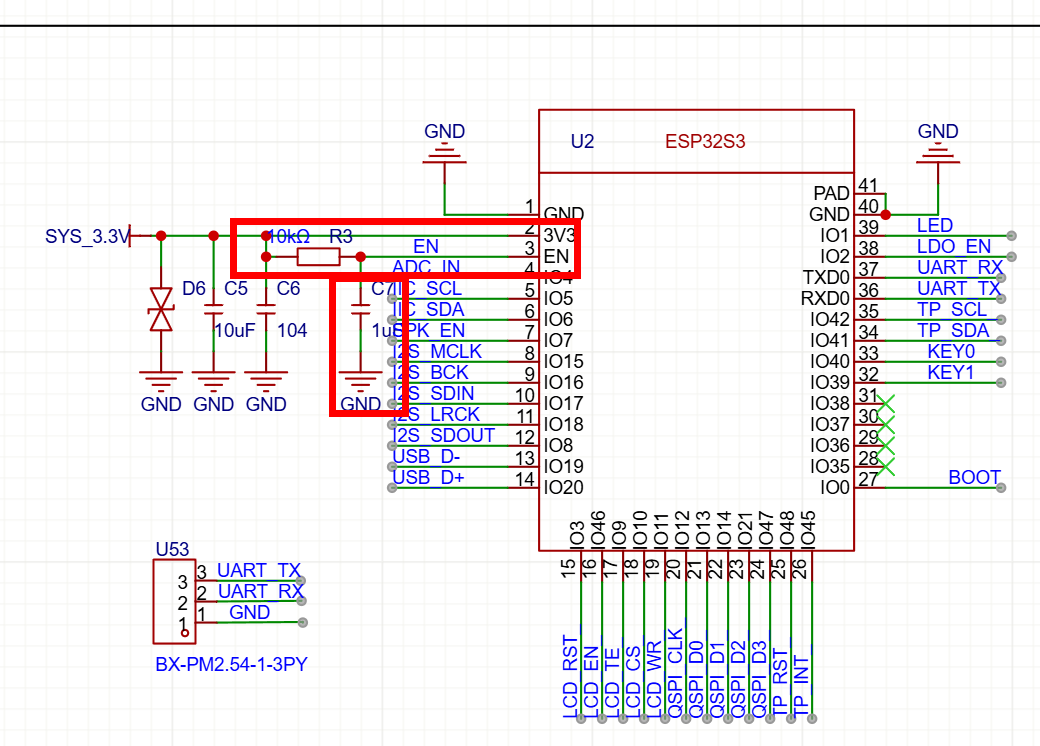Select the R3 designator text

point(341,236)
